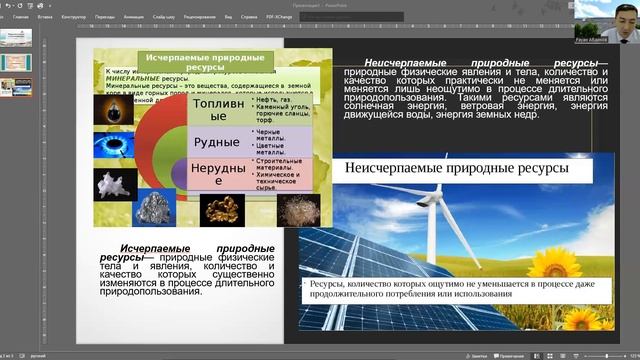
Task: Click the Redo icon in the quick access toolbar
Action: (19, 6)
